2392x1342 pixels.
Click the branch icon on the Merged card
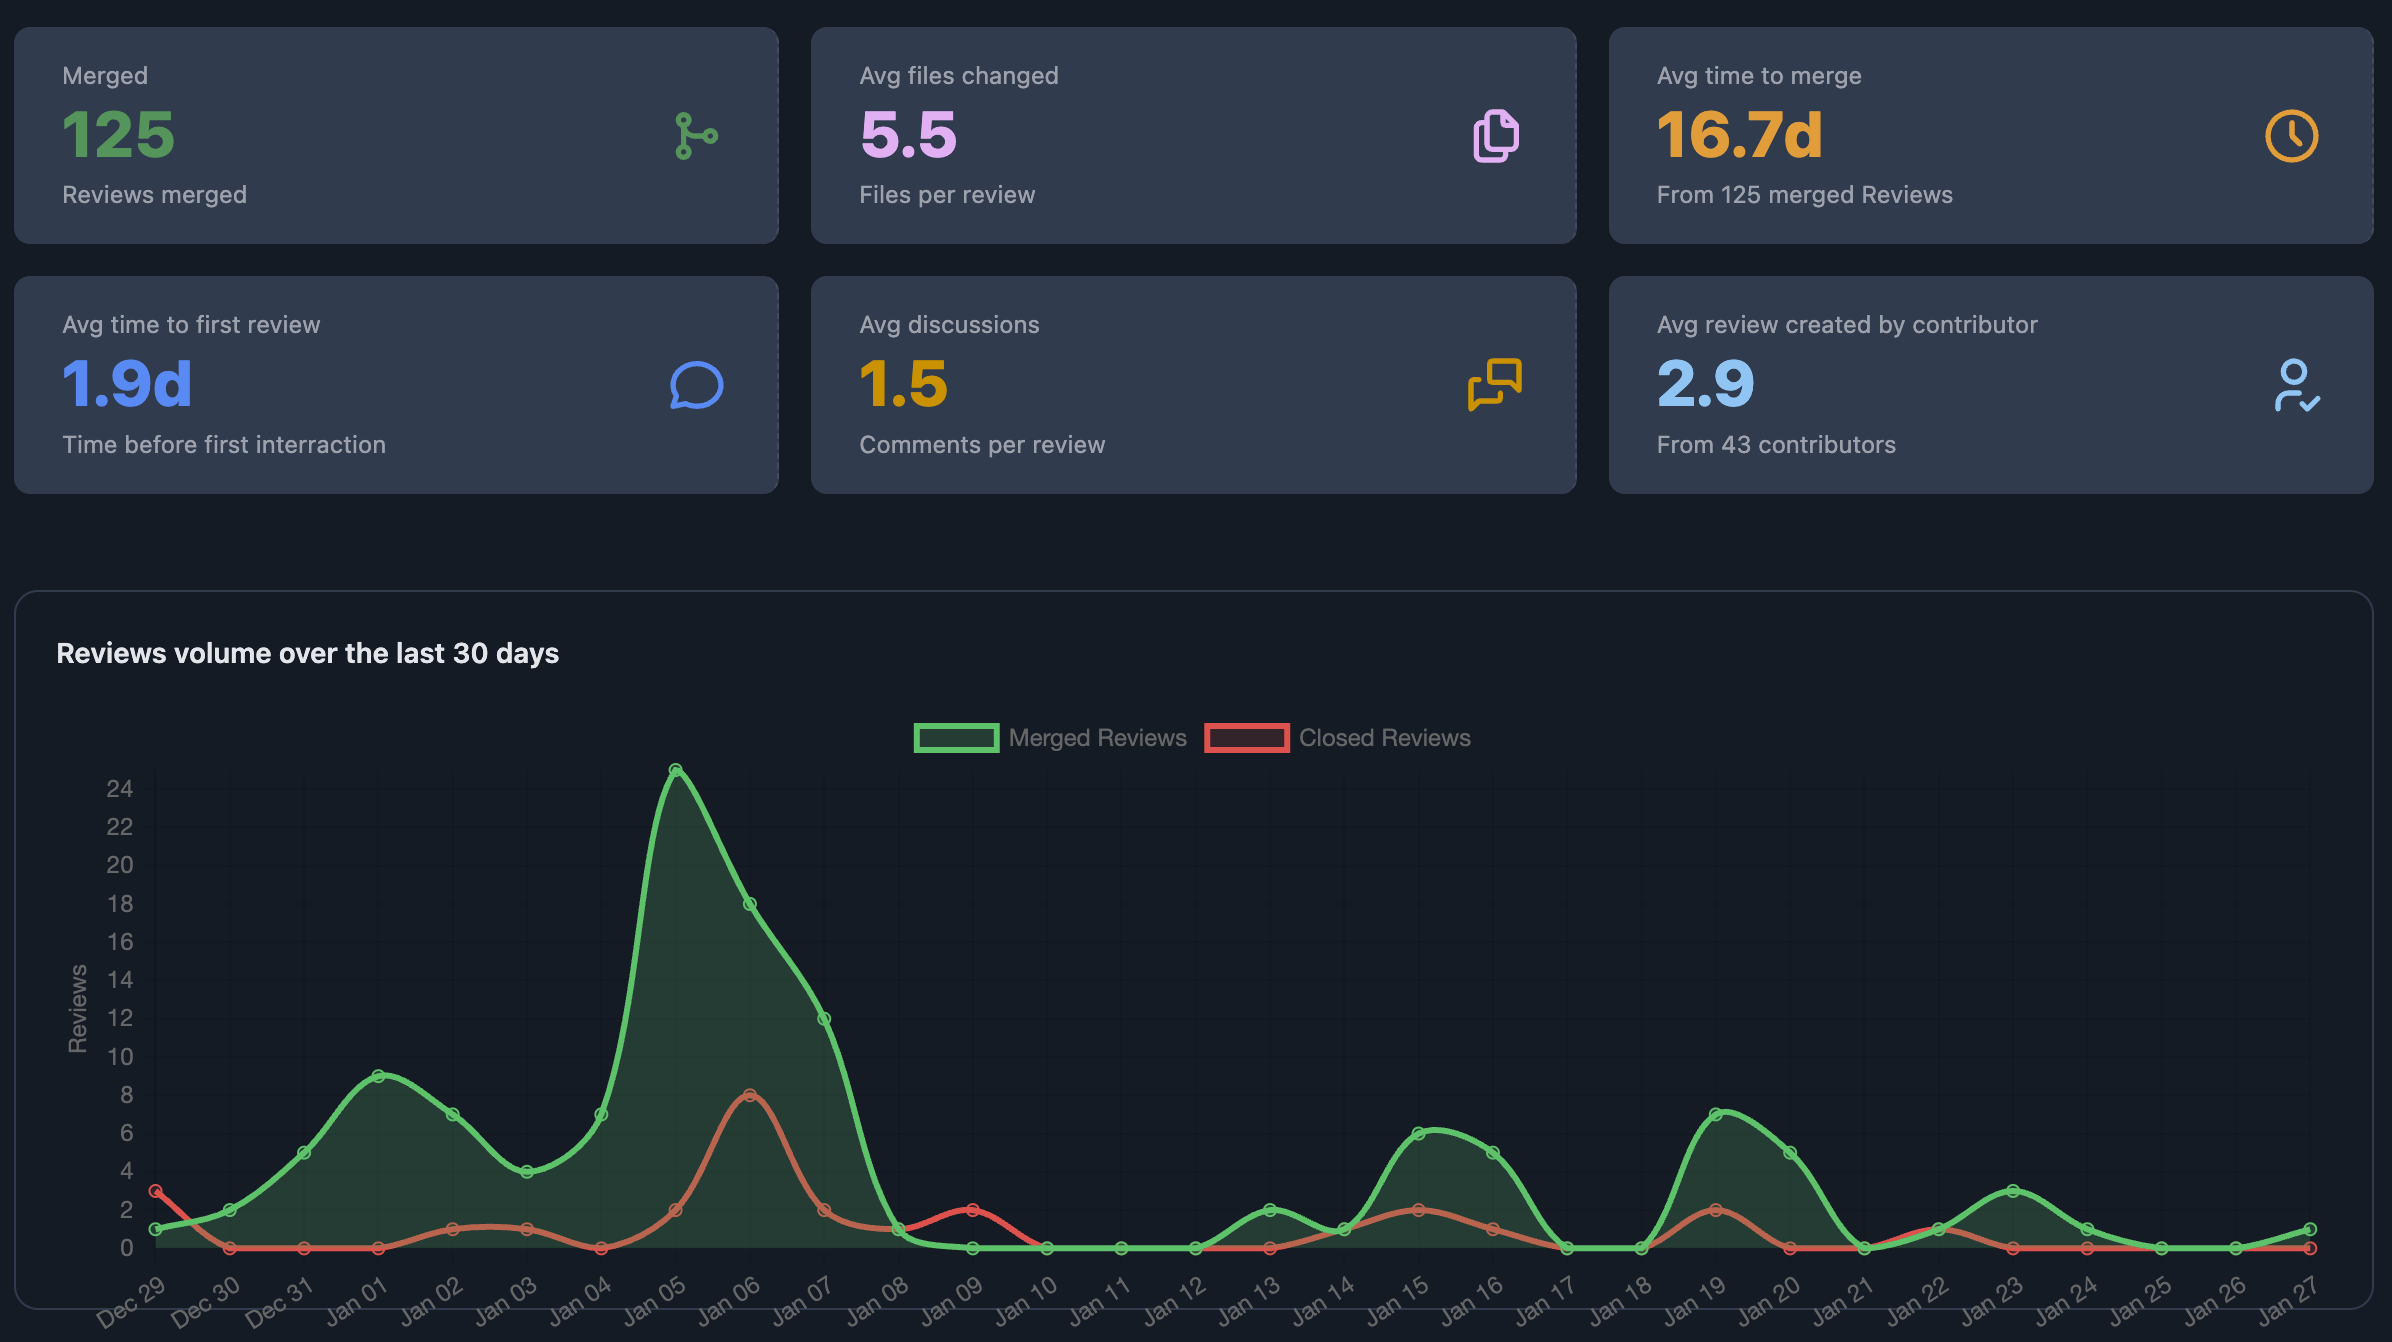[695, 136]
